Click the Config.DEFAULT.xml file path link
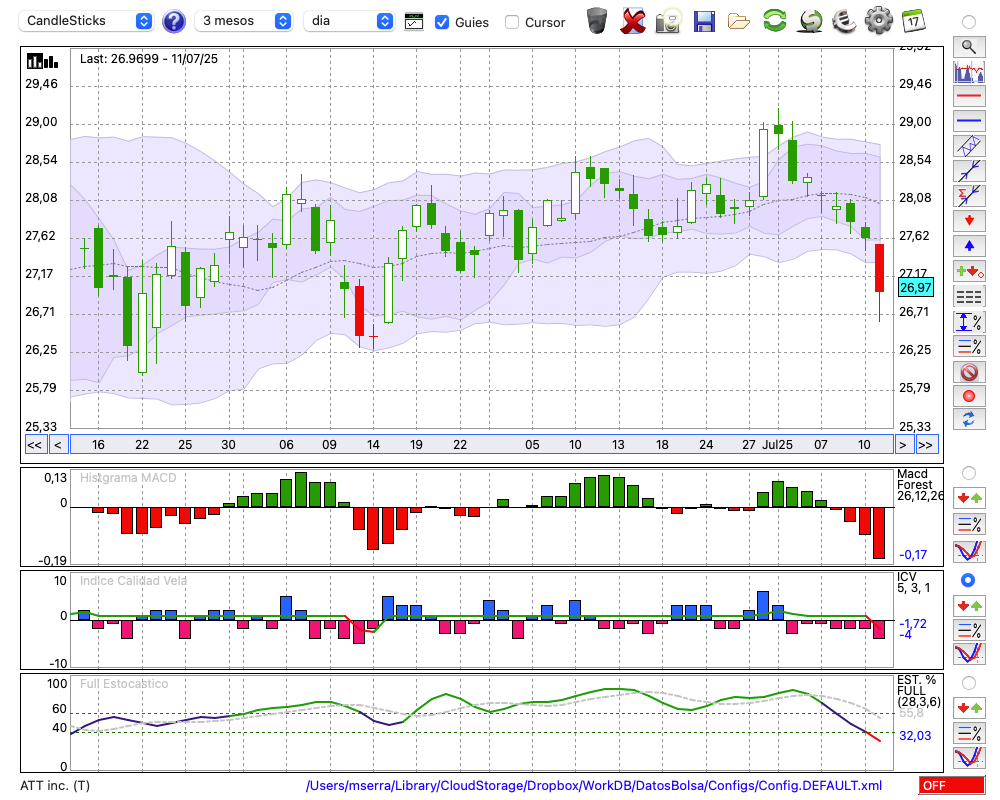Viewport: 1000px width, 800px height. click(x=594, y=786)
